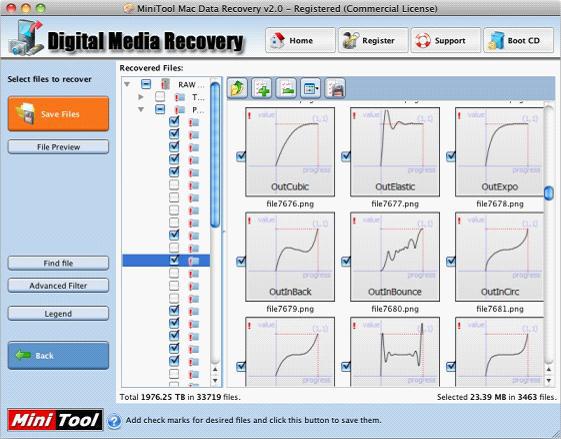Click the folder icon of T... tree item
Image resolution: width=561 pixels, height=439 pixels.
(x=180, y=97)
